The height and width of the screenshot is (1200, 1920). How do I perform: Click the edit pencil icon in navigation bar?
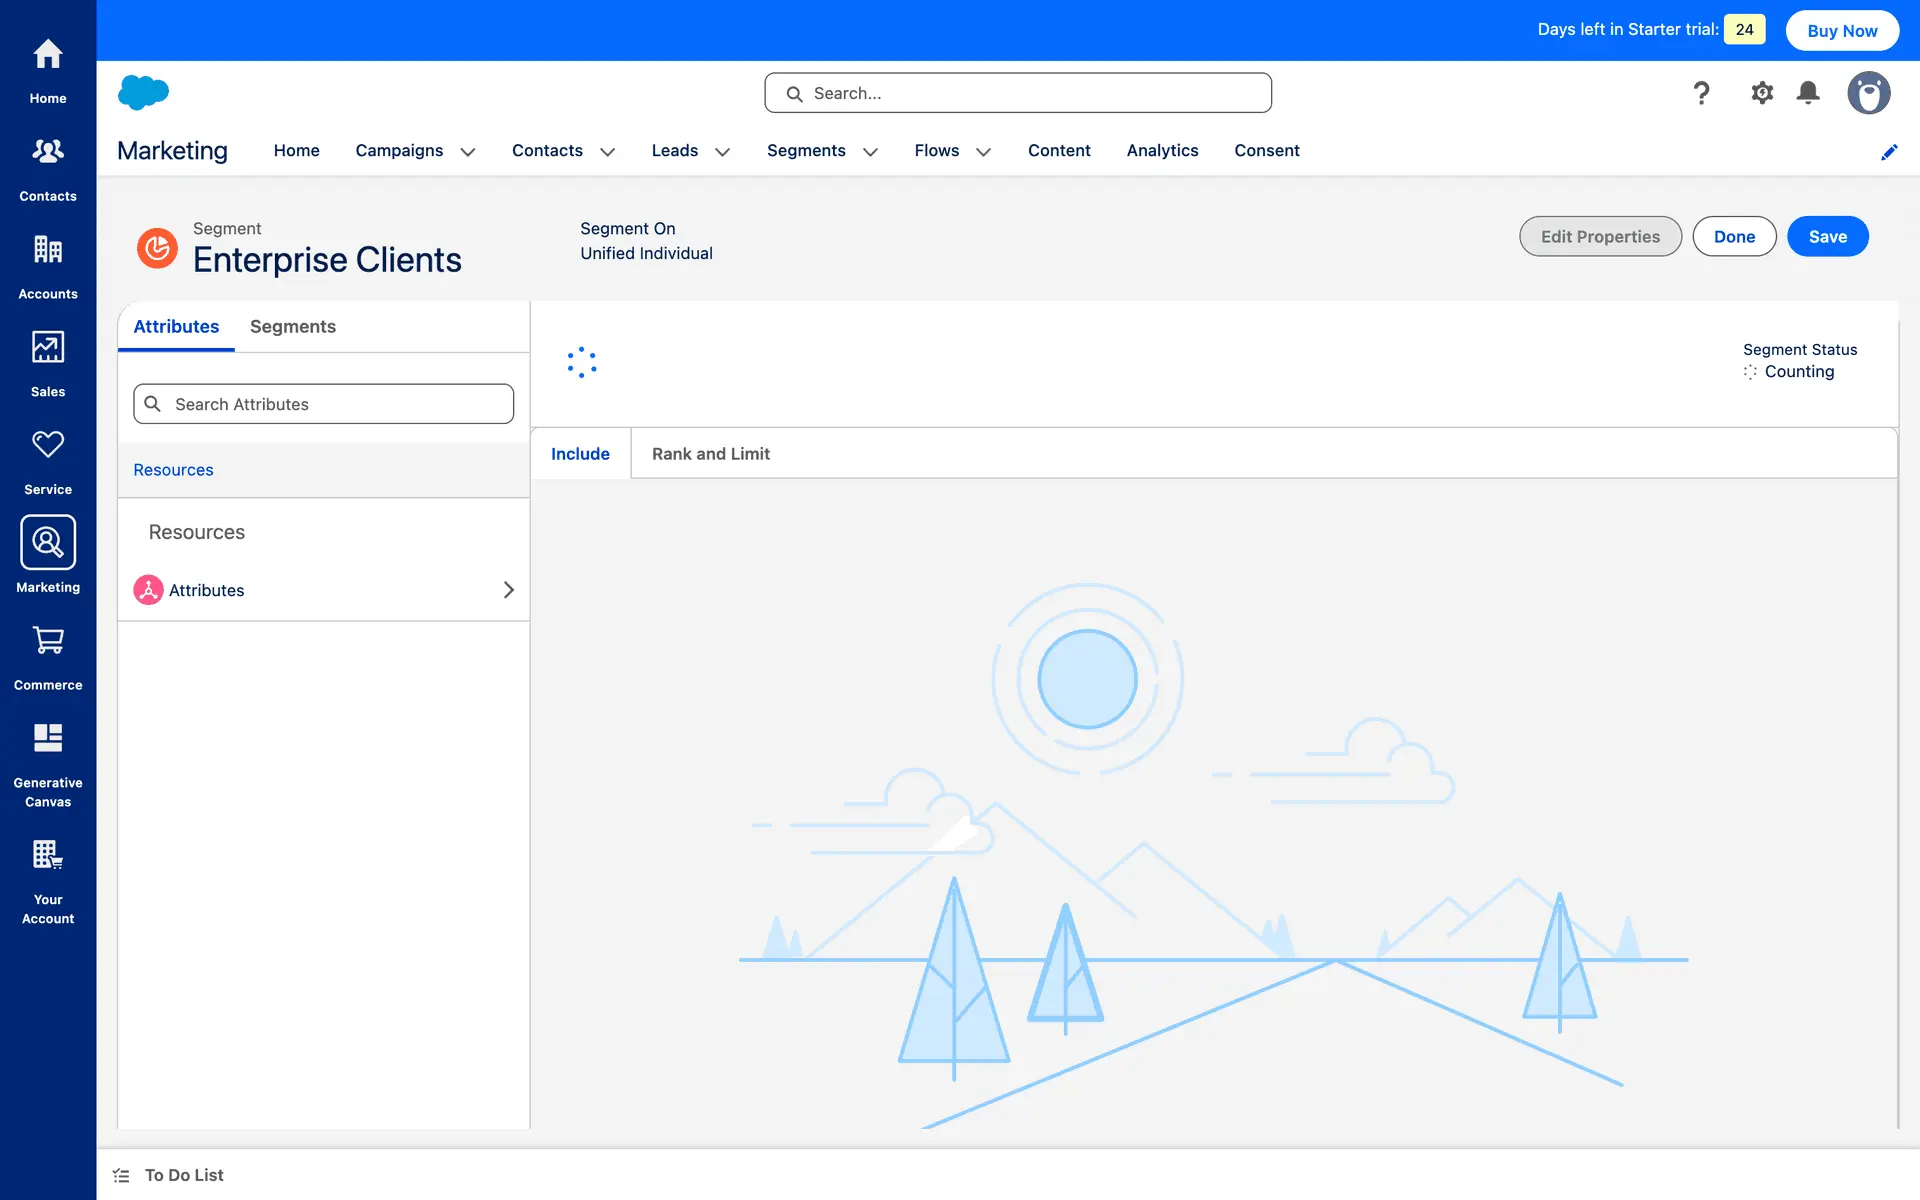tap(1889, 152)
